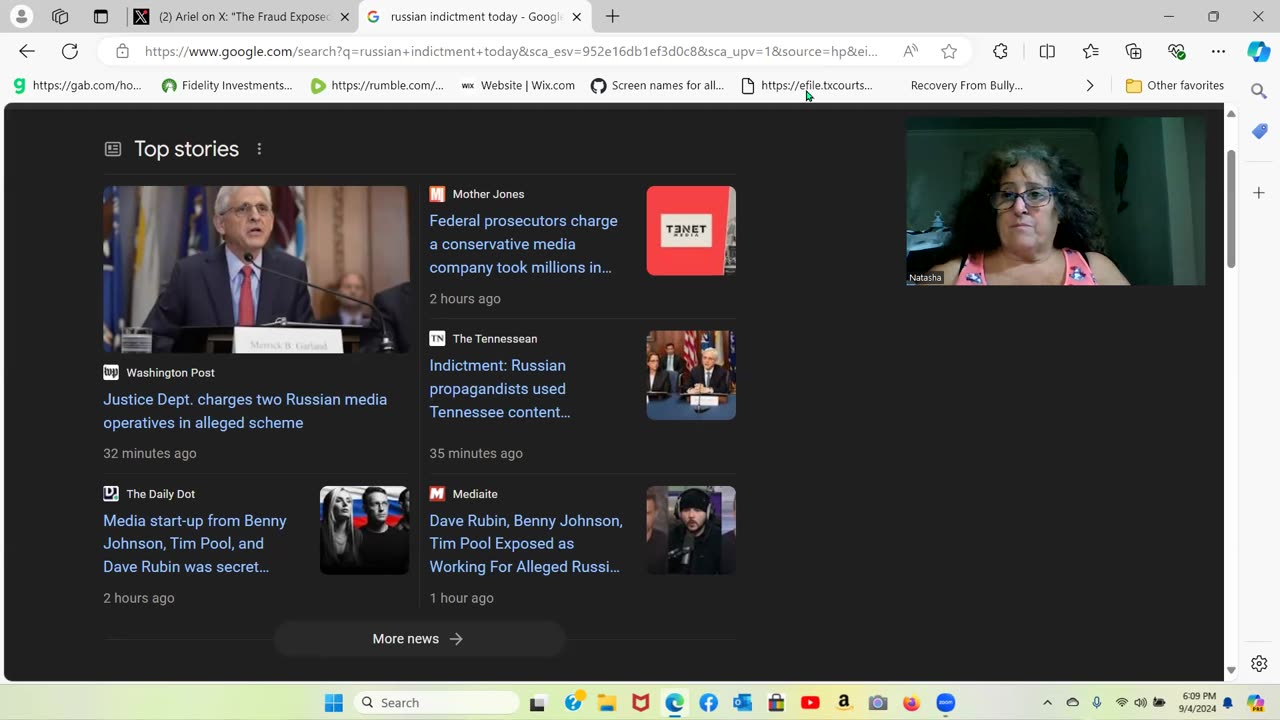Open Task View on the taskbar
The image size is (1280, 720).
[538, 703]
